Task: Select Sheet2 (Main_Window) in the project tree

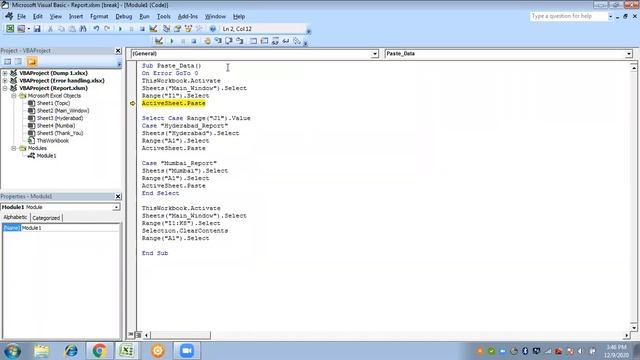Action: (x=63, y=111)
